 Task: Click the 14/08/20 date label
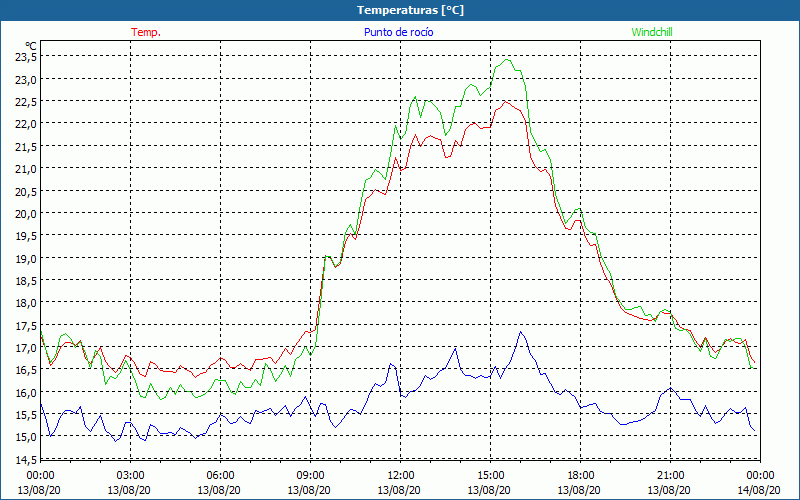tap(759, 490)
